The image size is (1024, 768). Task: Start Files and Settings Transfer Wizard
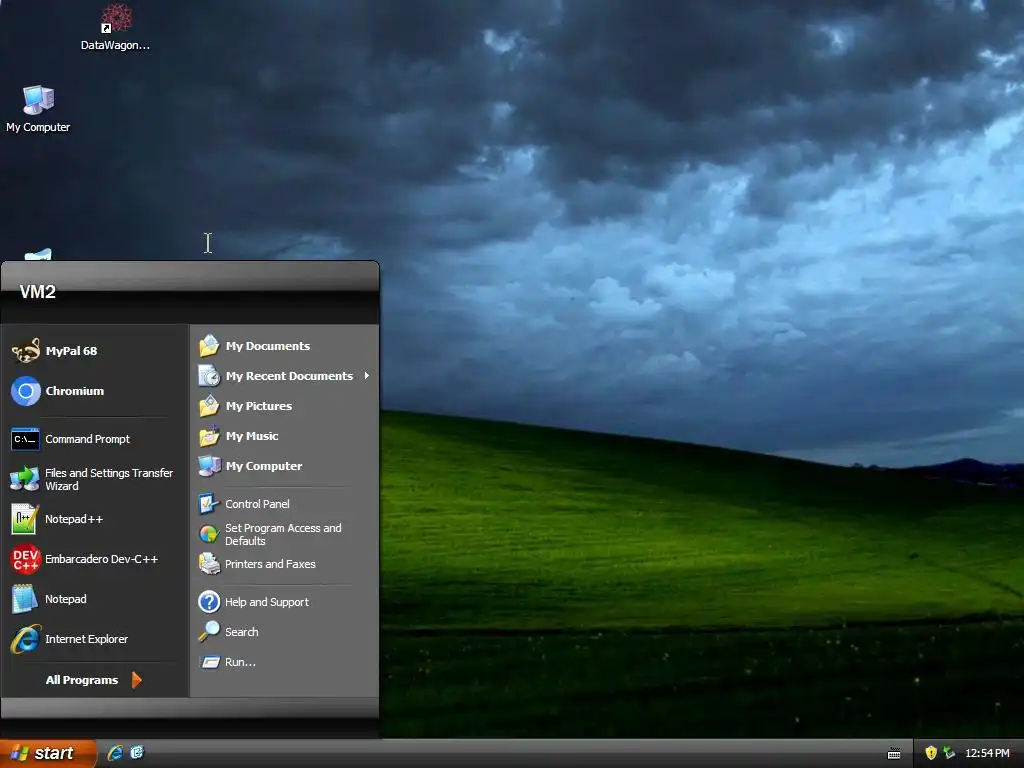coord(95,479)
